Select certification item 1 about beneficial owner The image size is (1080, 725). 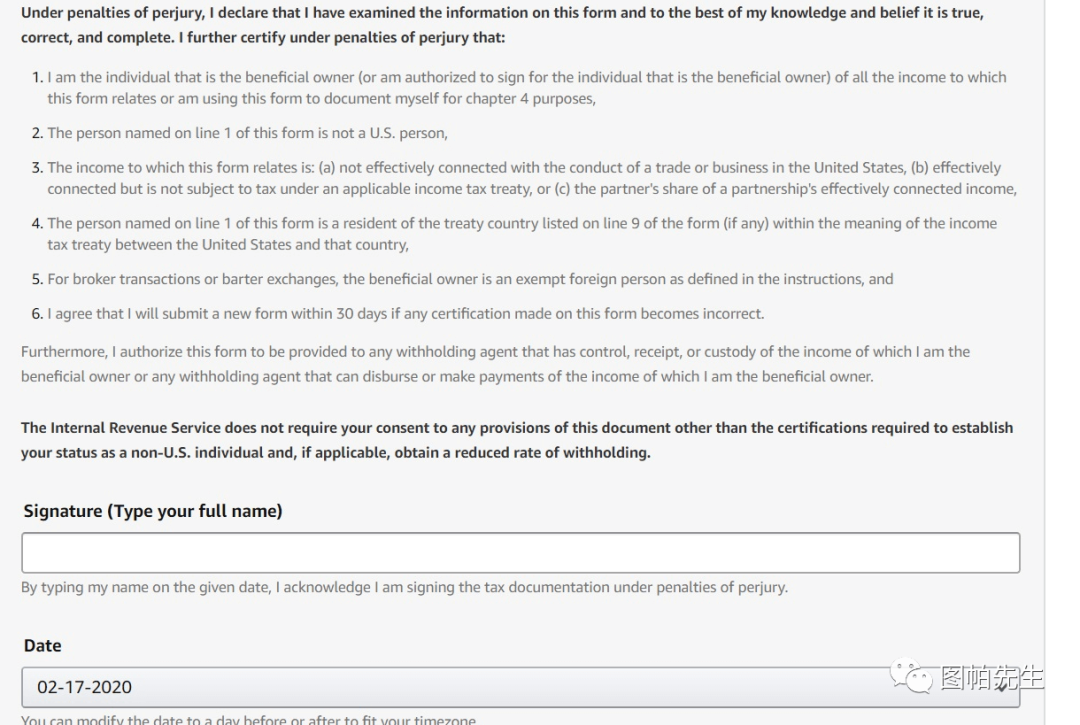point(520,88)
